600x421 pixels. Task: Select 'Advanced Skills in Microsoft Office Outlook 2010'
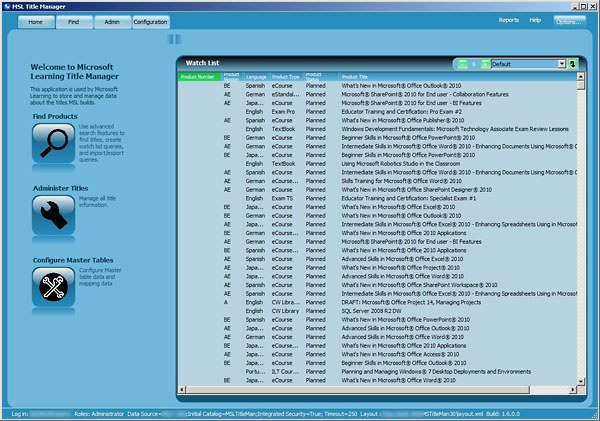(x=378, y=328)
